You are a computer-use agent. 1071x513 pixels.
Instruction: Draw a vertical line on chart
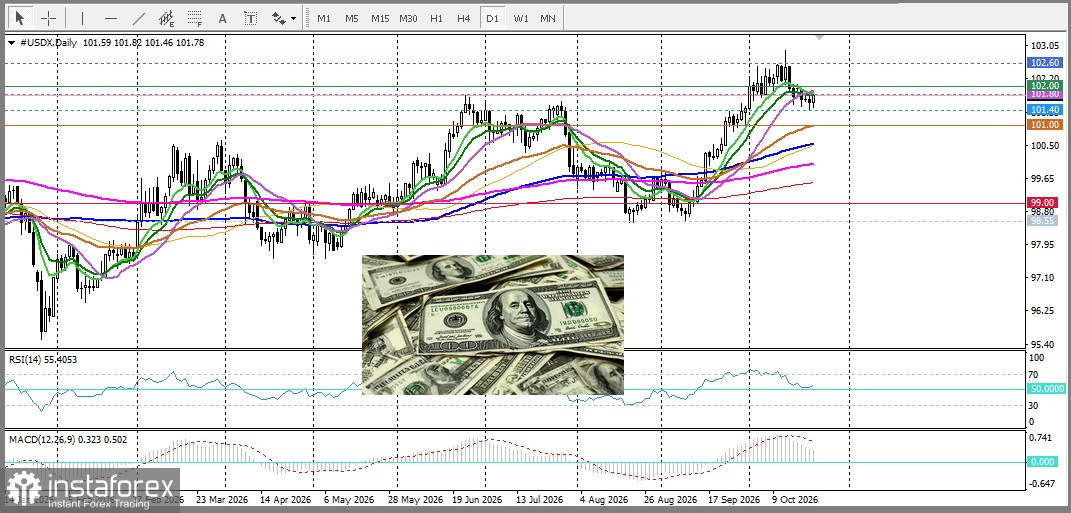click(x=83, y=18)
